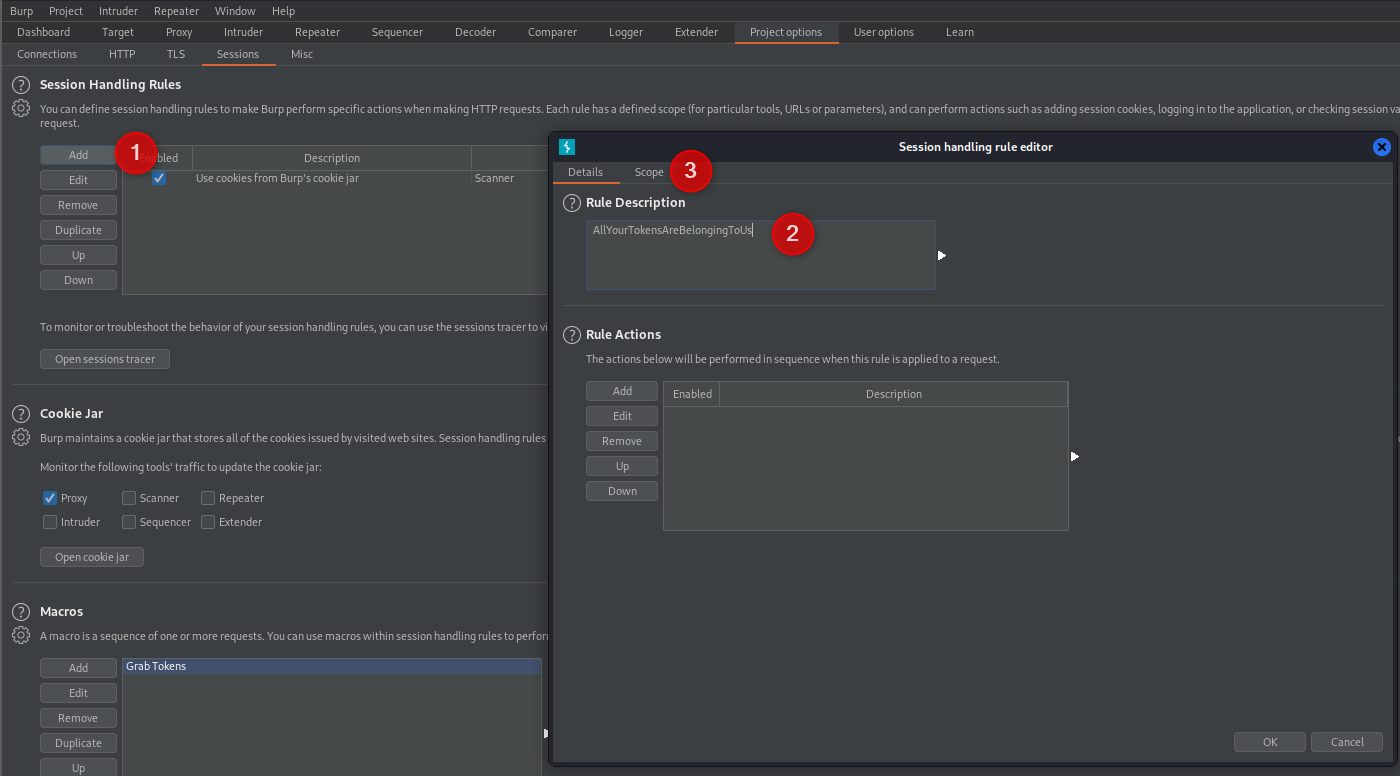
Task: Click the arrow beside Rule Actions table
Action: click(1074, 457)
